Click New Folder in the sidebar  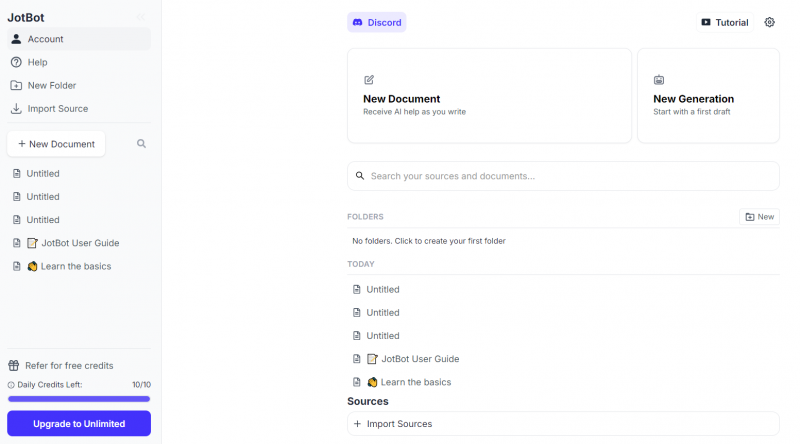tap(51, 85)
